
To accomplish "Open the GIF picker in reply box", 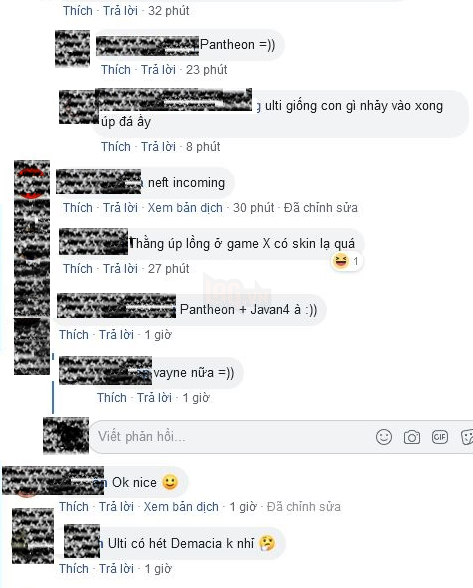I will 440,437.
